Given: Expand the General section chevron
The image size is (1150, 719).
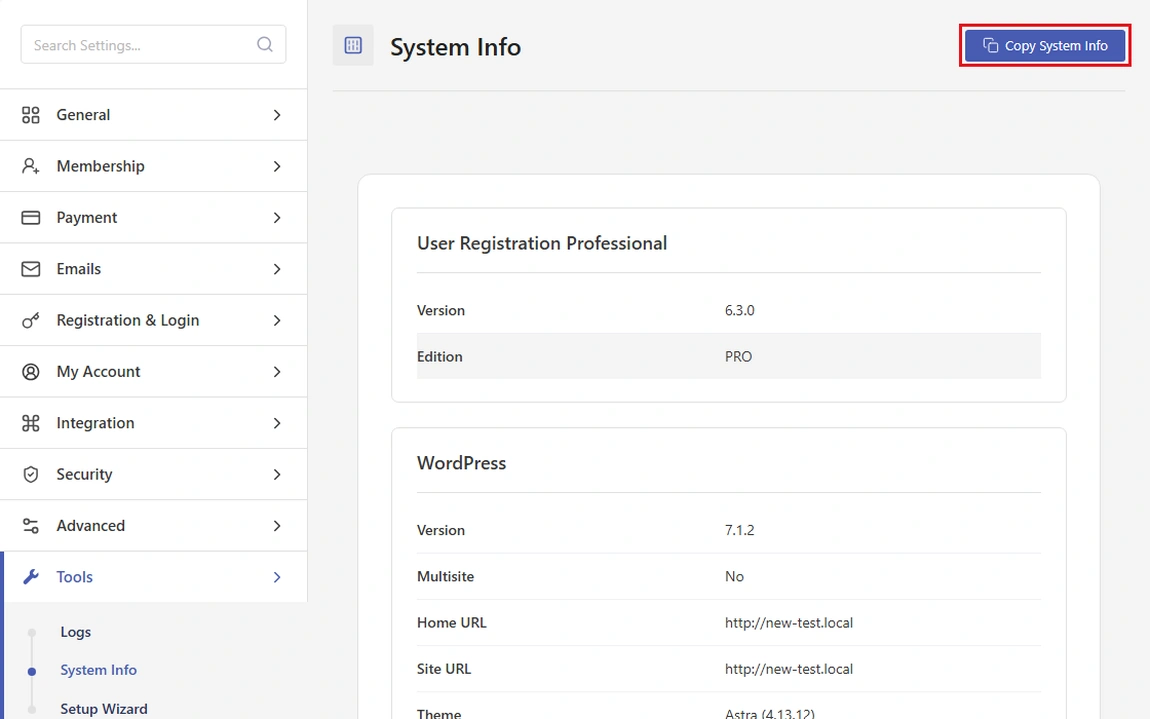Looking at the screenshot, I should [277, 115].
